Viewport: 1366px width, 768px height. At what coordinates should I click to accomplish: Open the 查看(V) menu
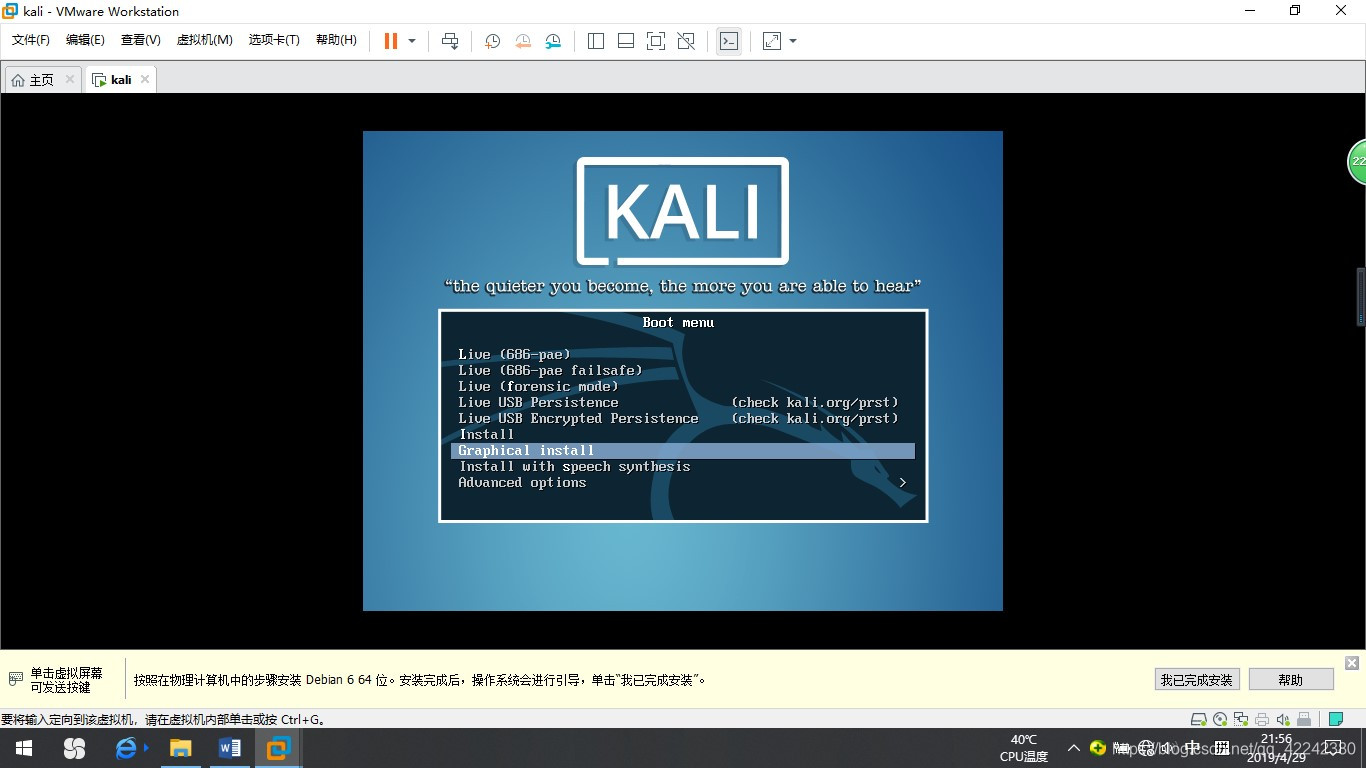pyautogui.click(x=141, y=40)
